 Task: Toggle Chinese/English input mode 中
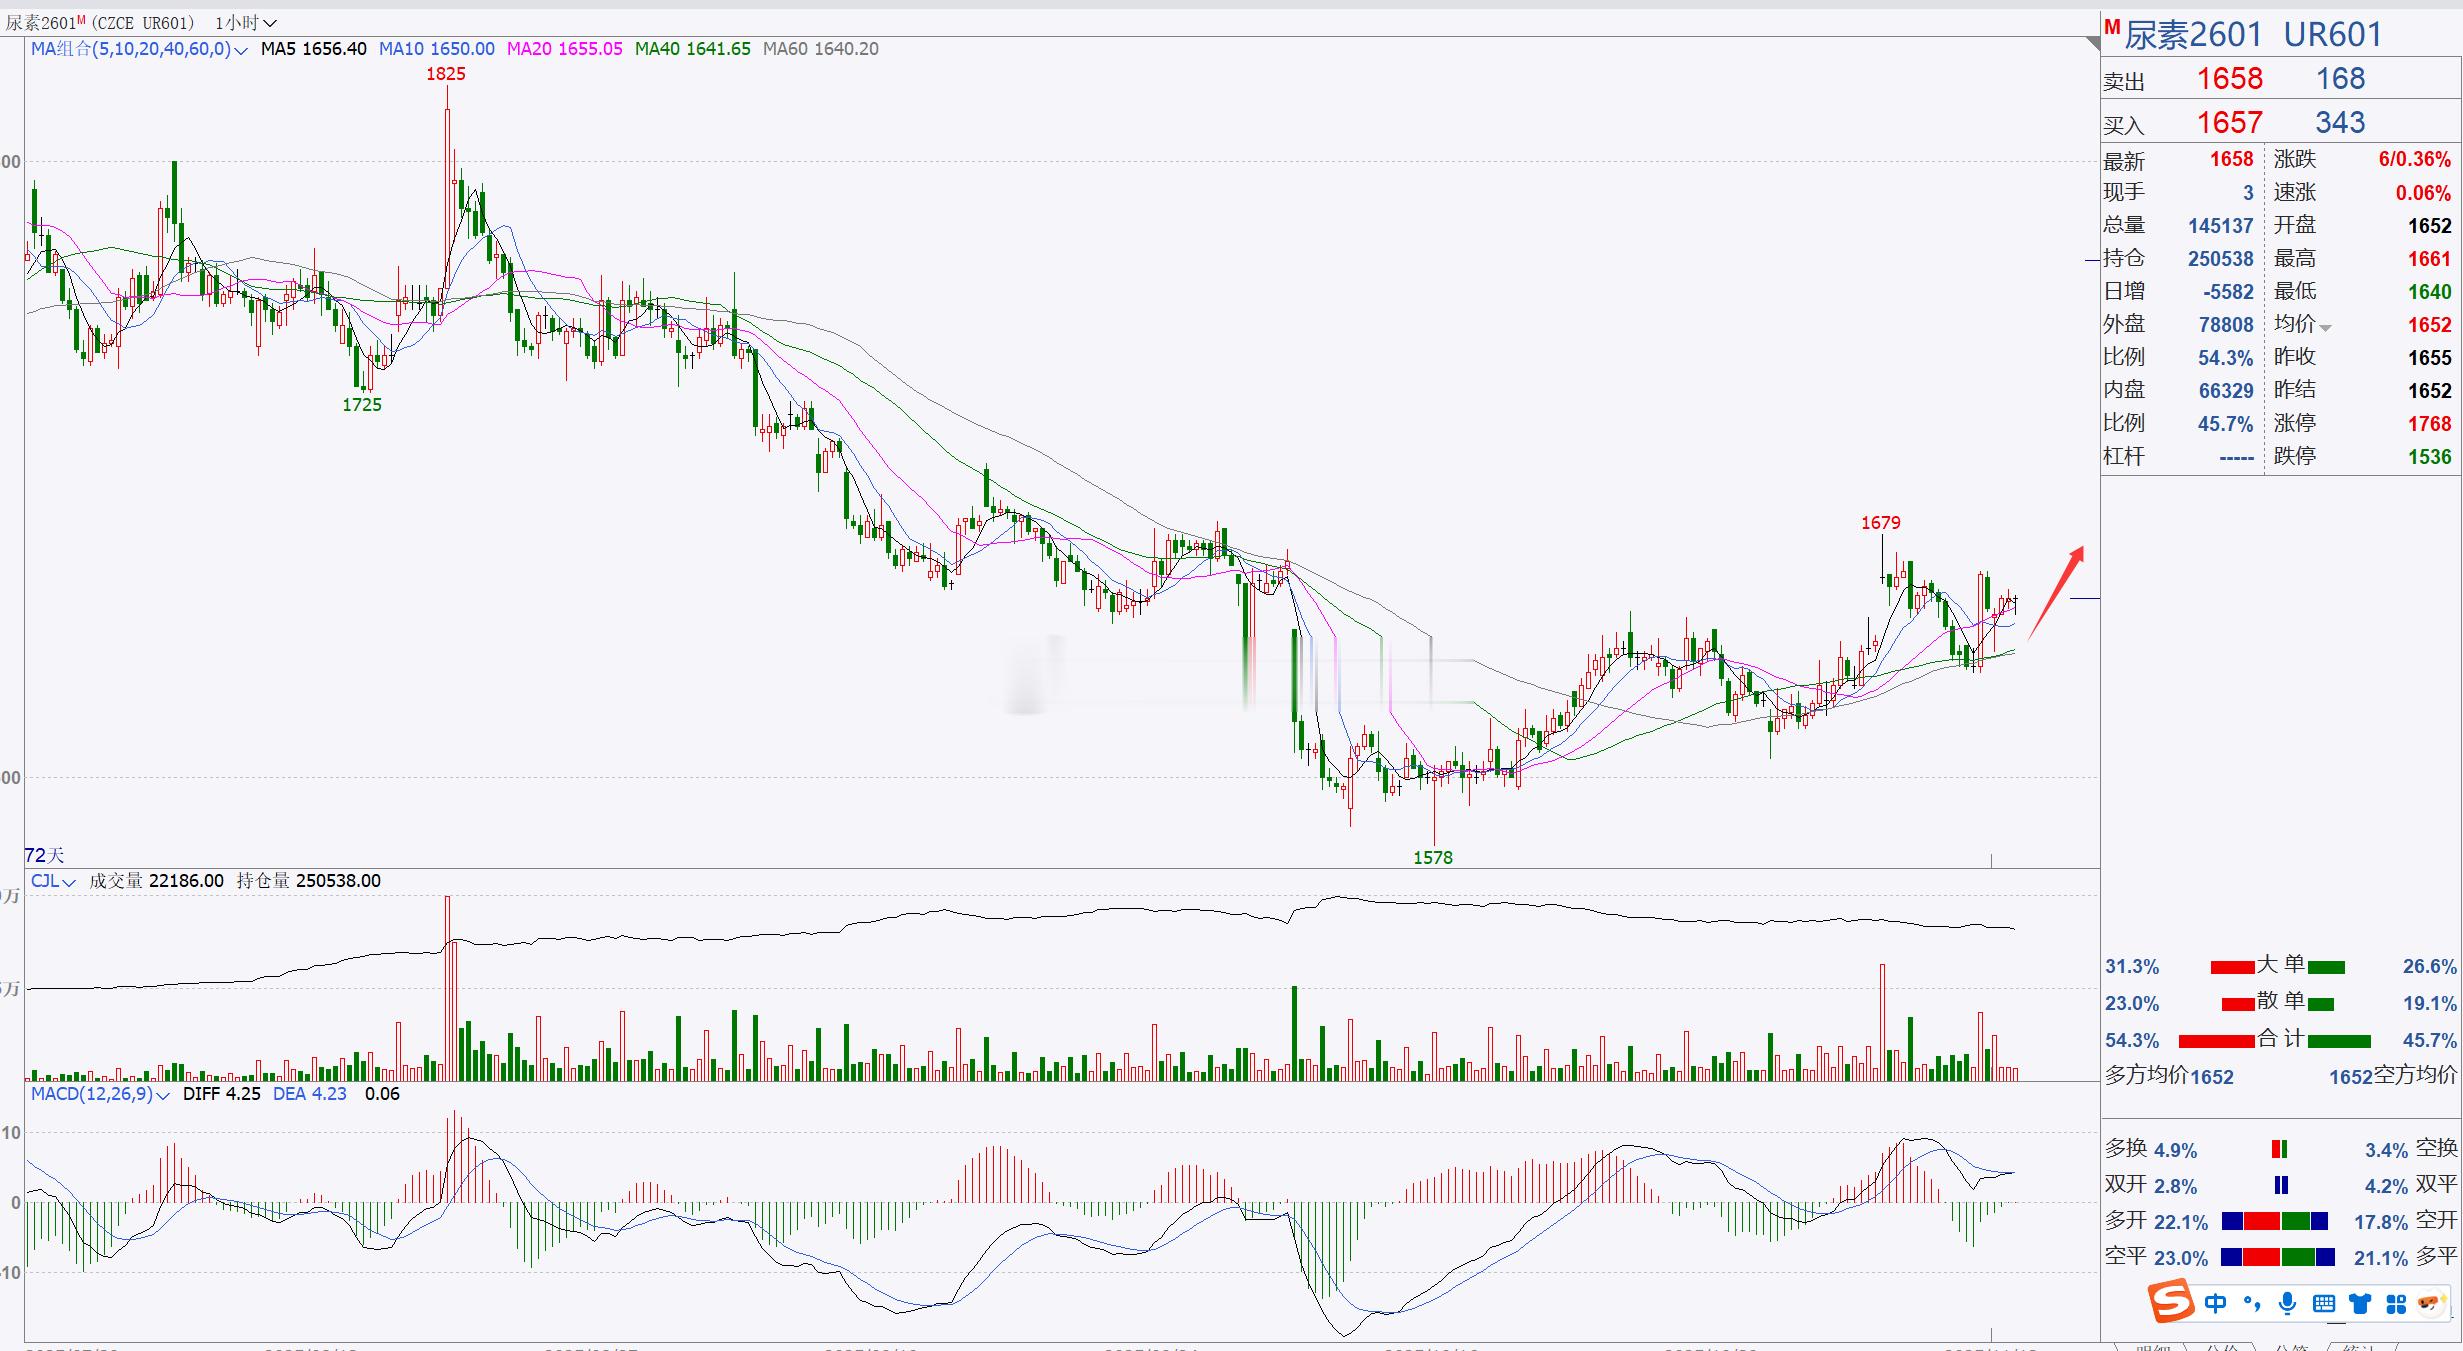click(x=2216, y=1303)
